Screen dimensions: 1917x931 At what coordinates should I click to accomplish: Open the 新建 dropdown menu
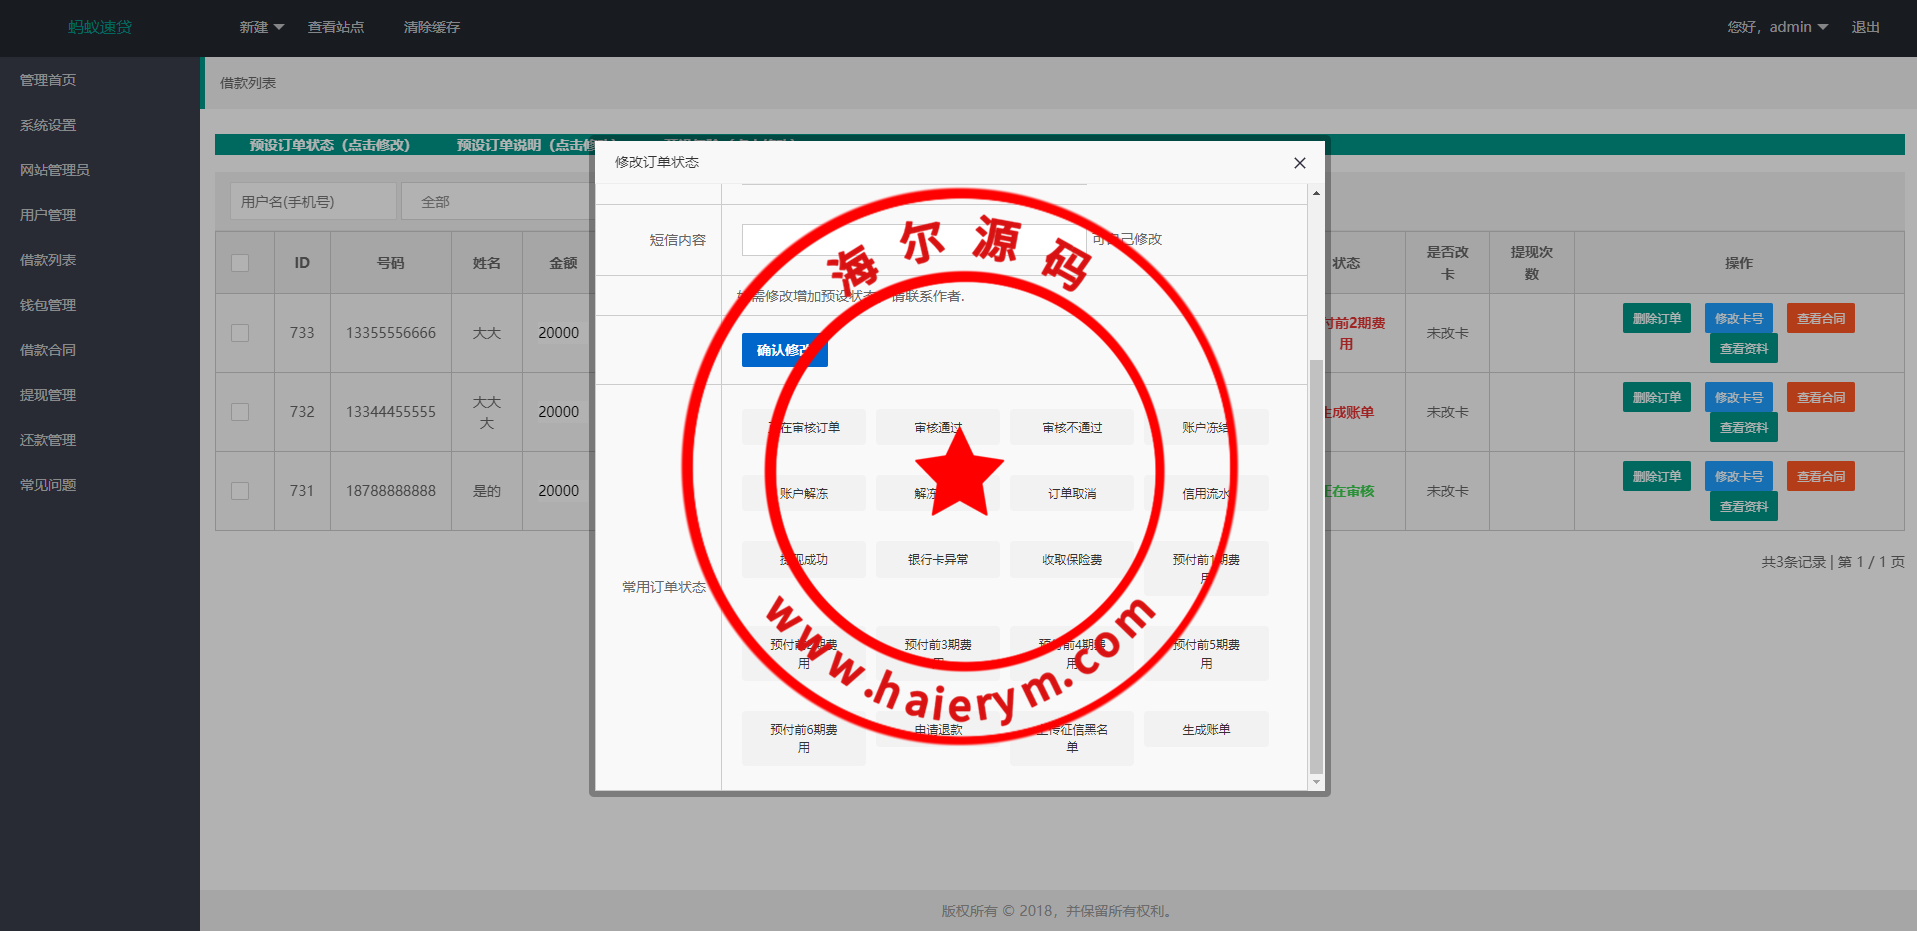261,27
